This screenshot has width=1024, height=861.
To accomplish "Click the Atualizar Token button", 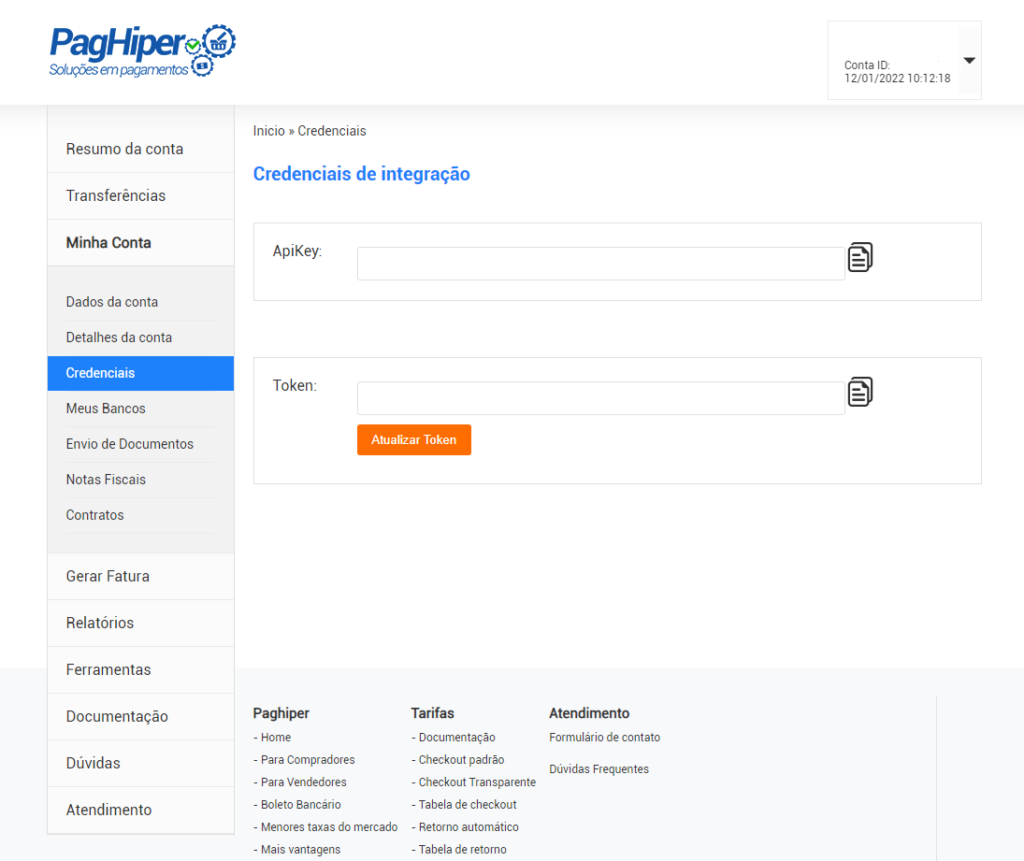I will pyautogui.click(x=414, y=440).
